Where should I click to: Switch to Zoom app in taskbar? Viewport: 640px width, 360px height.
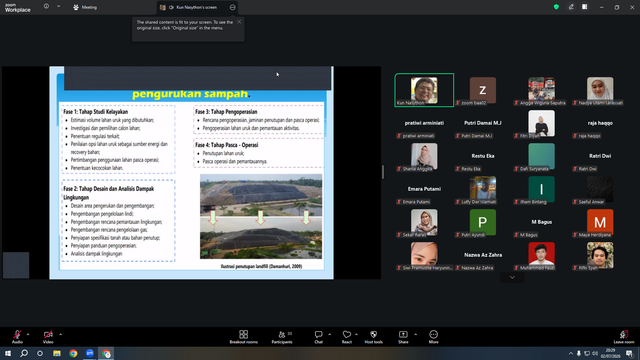coord(90,353)
